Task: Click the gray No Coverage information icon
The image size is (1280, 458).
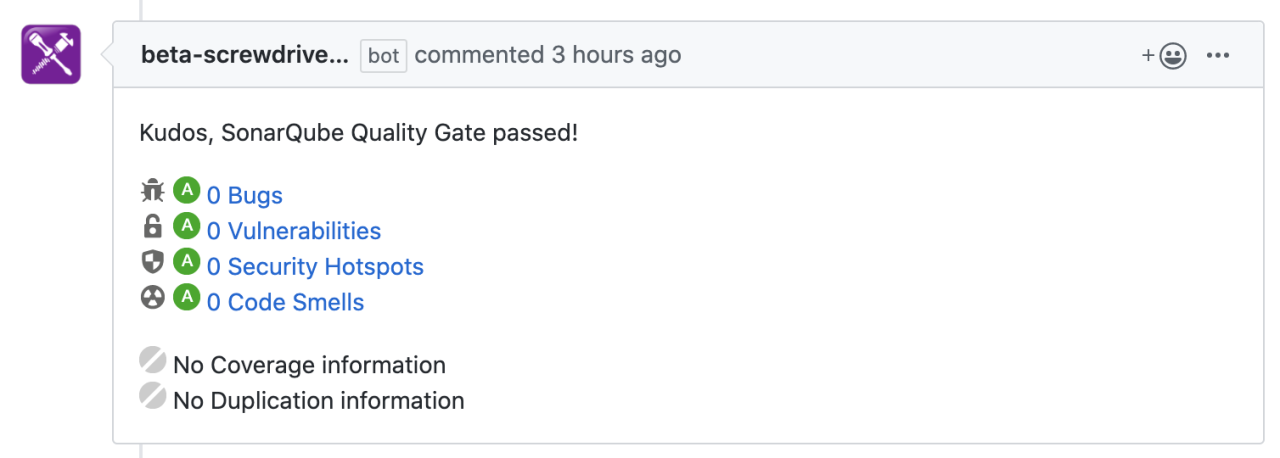Action: pyautogui.click(x=153, y=361)
